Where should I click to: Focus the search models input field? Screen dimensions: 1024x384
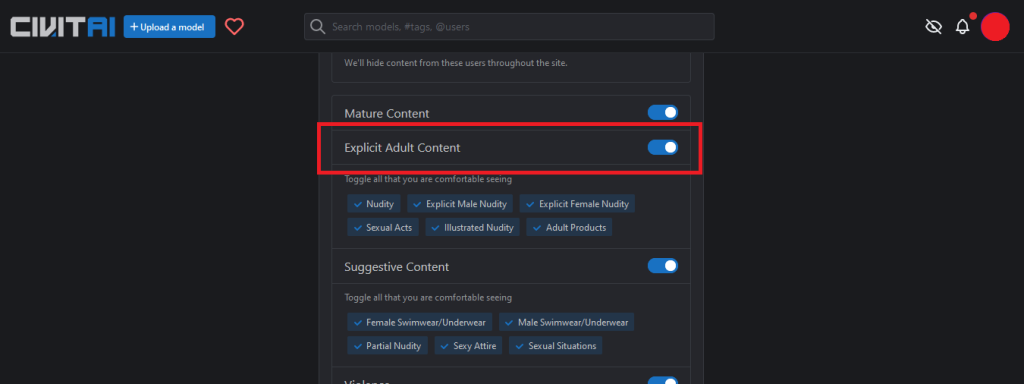click(509, 27)
